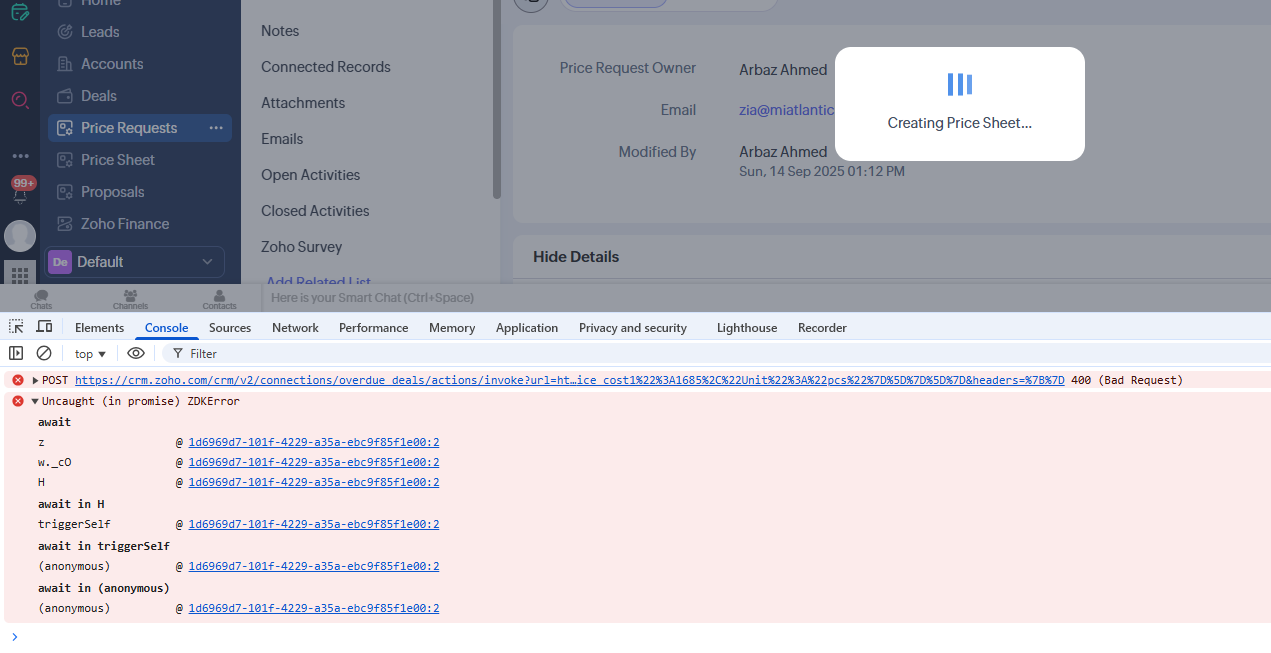Image resolution: width=1271 pixels, height=653 pixels.
Task: Clear the console with the ban icon
Action: tap(44, 353)
